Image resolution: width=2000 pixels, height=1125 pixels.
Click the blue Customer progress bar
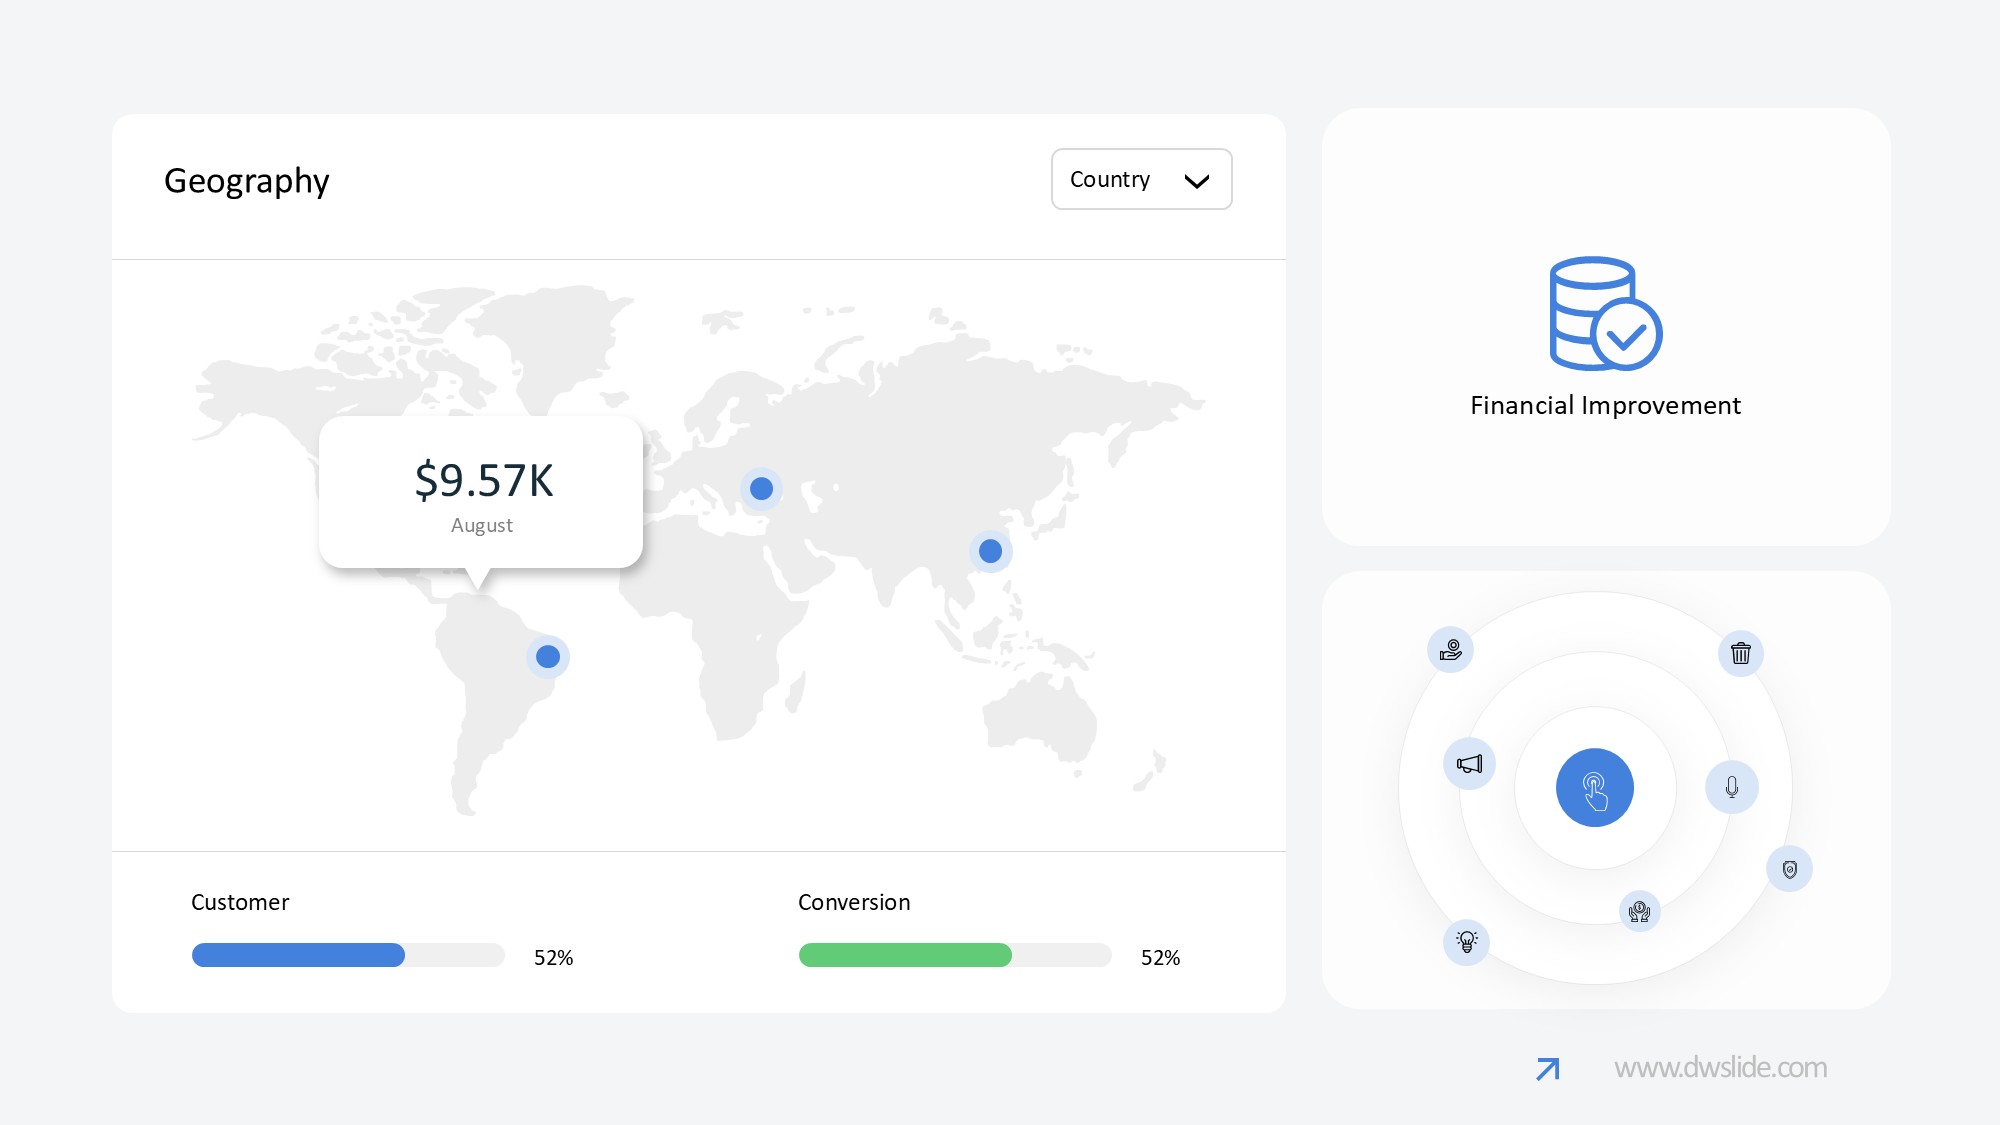click(x=298, y=955)
